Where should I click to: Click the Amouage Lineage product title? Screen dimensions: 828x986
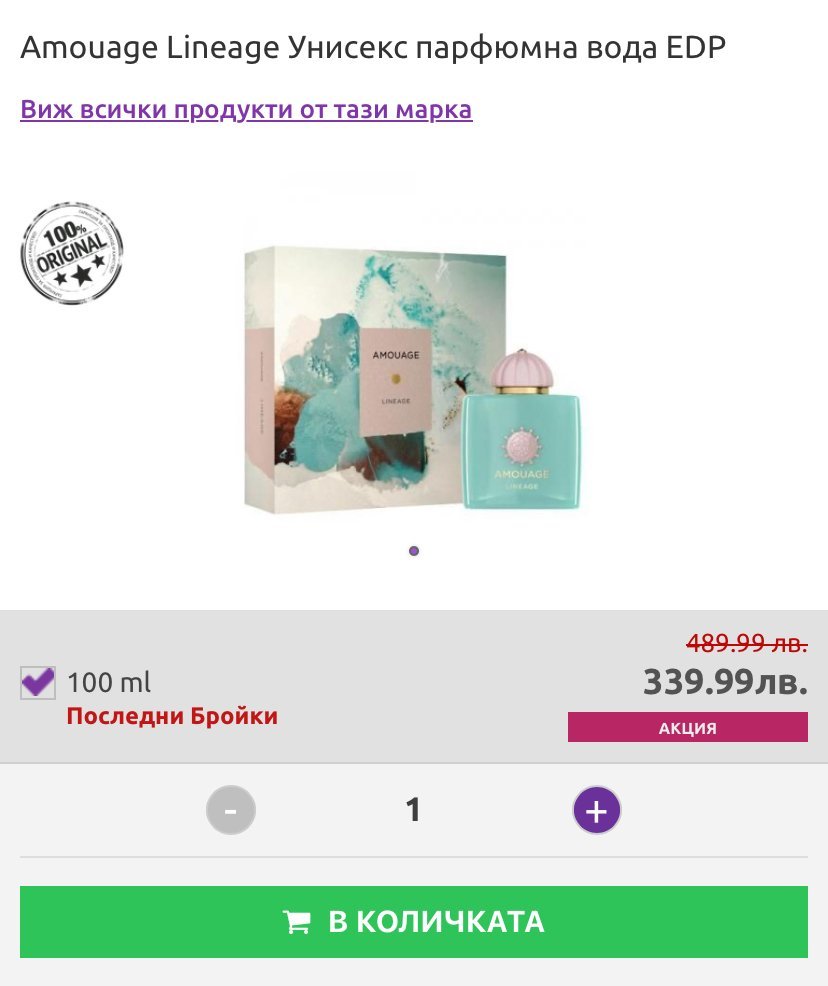[x=373, y=47]
